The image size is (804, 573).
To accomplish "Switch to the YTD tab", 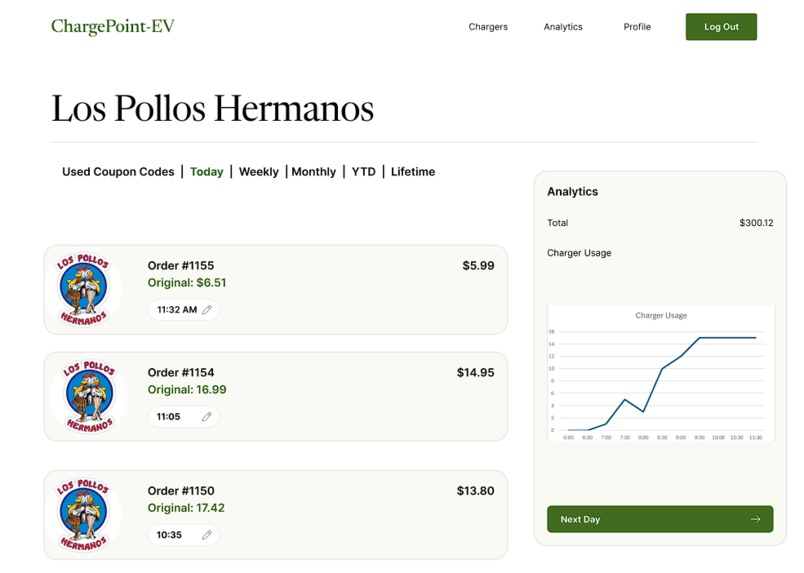I will point(364,172).
